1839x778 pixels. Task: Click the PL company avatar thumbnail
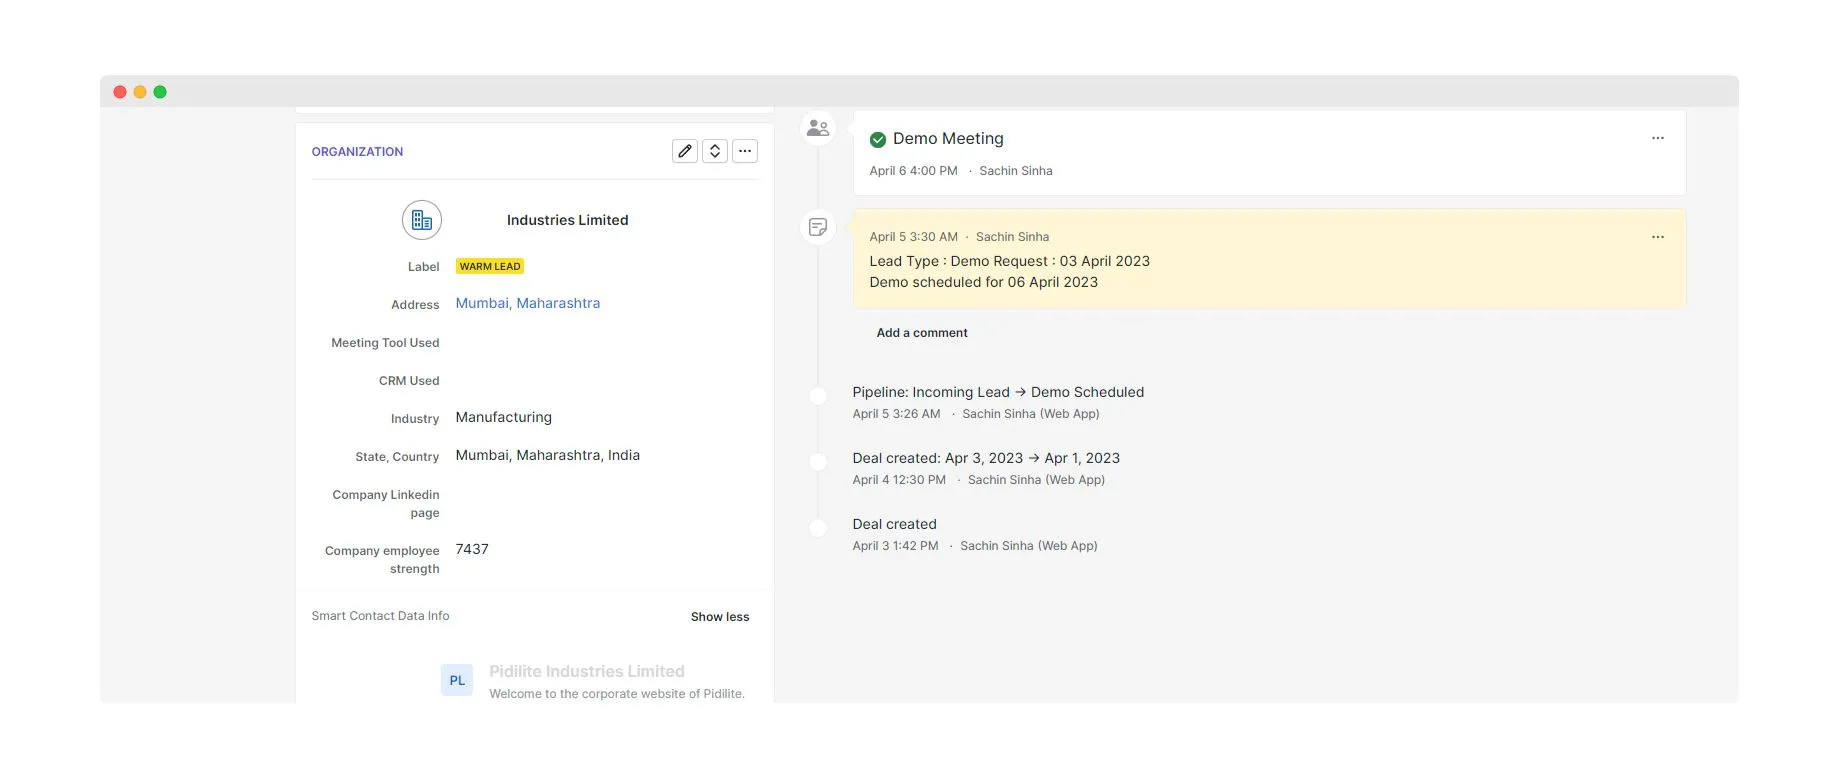tap(457, 680)
